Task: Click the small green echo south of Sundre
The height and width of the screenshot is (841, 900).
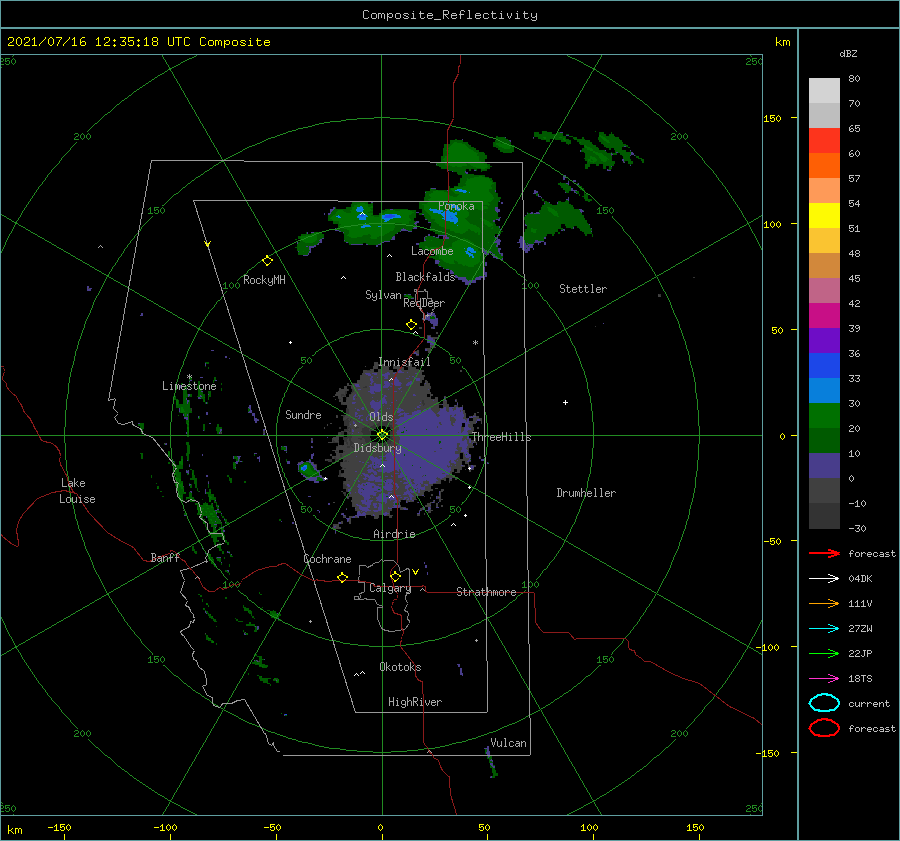Action: pos(310,471)
